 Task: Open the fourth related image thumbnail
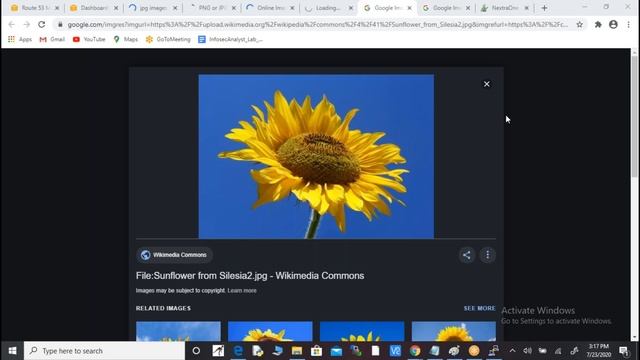(x=454, y=331)
